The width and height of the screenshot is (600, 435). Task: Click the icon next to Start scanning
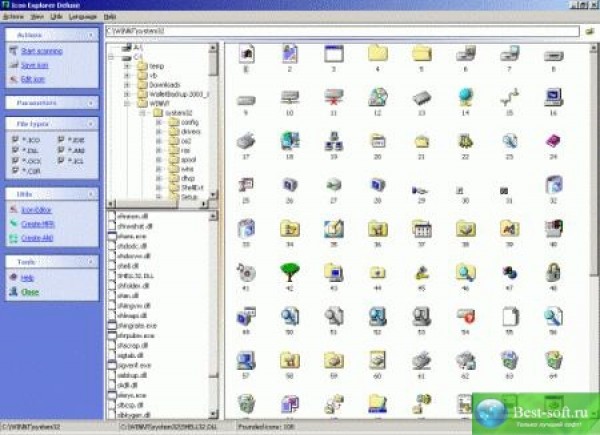click(14, 51)
